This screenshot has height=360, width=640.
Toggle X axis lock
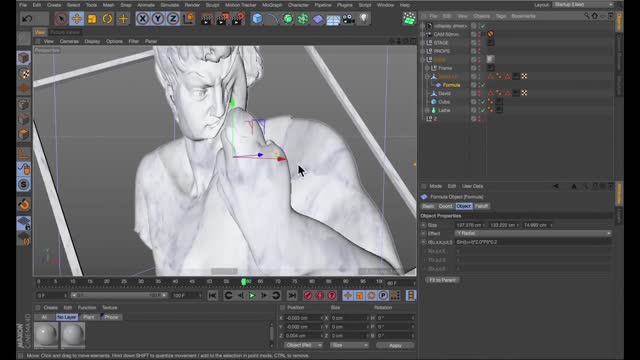tap(142, 19)
